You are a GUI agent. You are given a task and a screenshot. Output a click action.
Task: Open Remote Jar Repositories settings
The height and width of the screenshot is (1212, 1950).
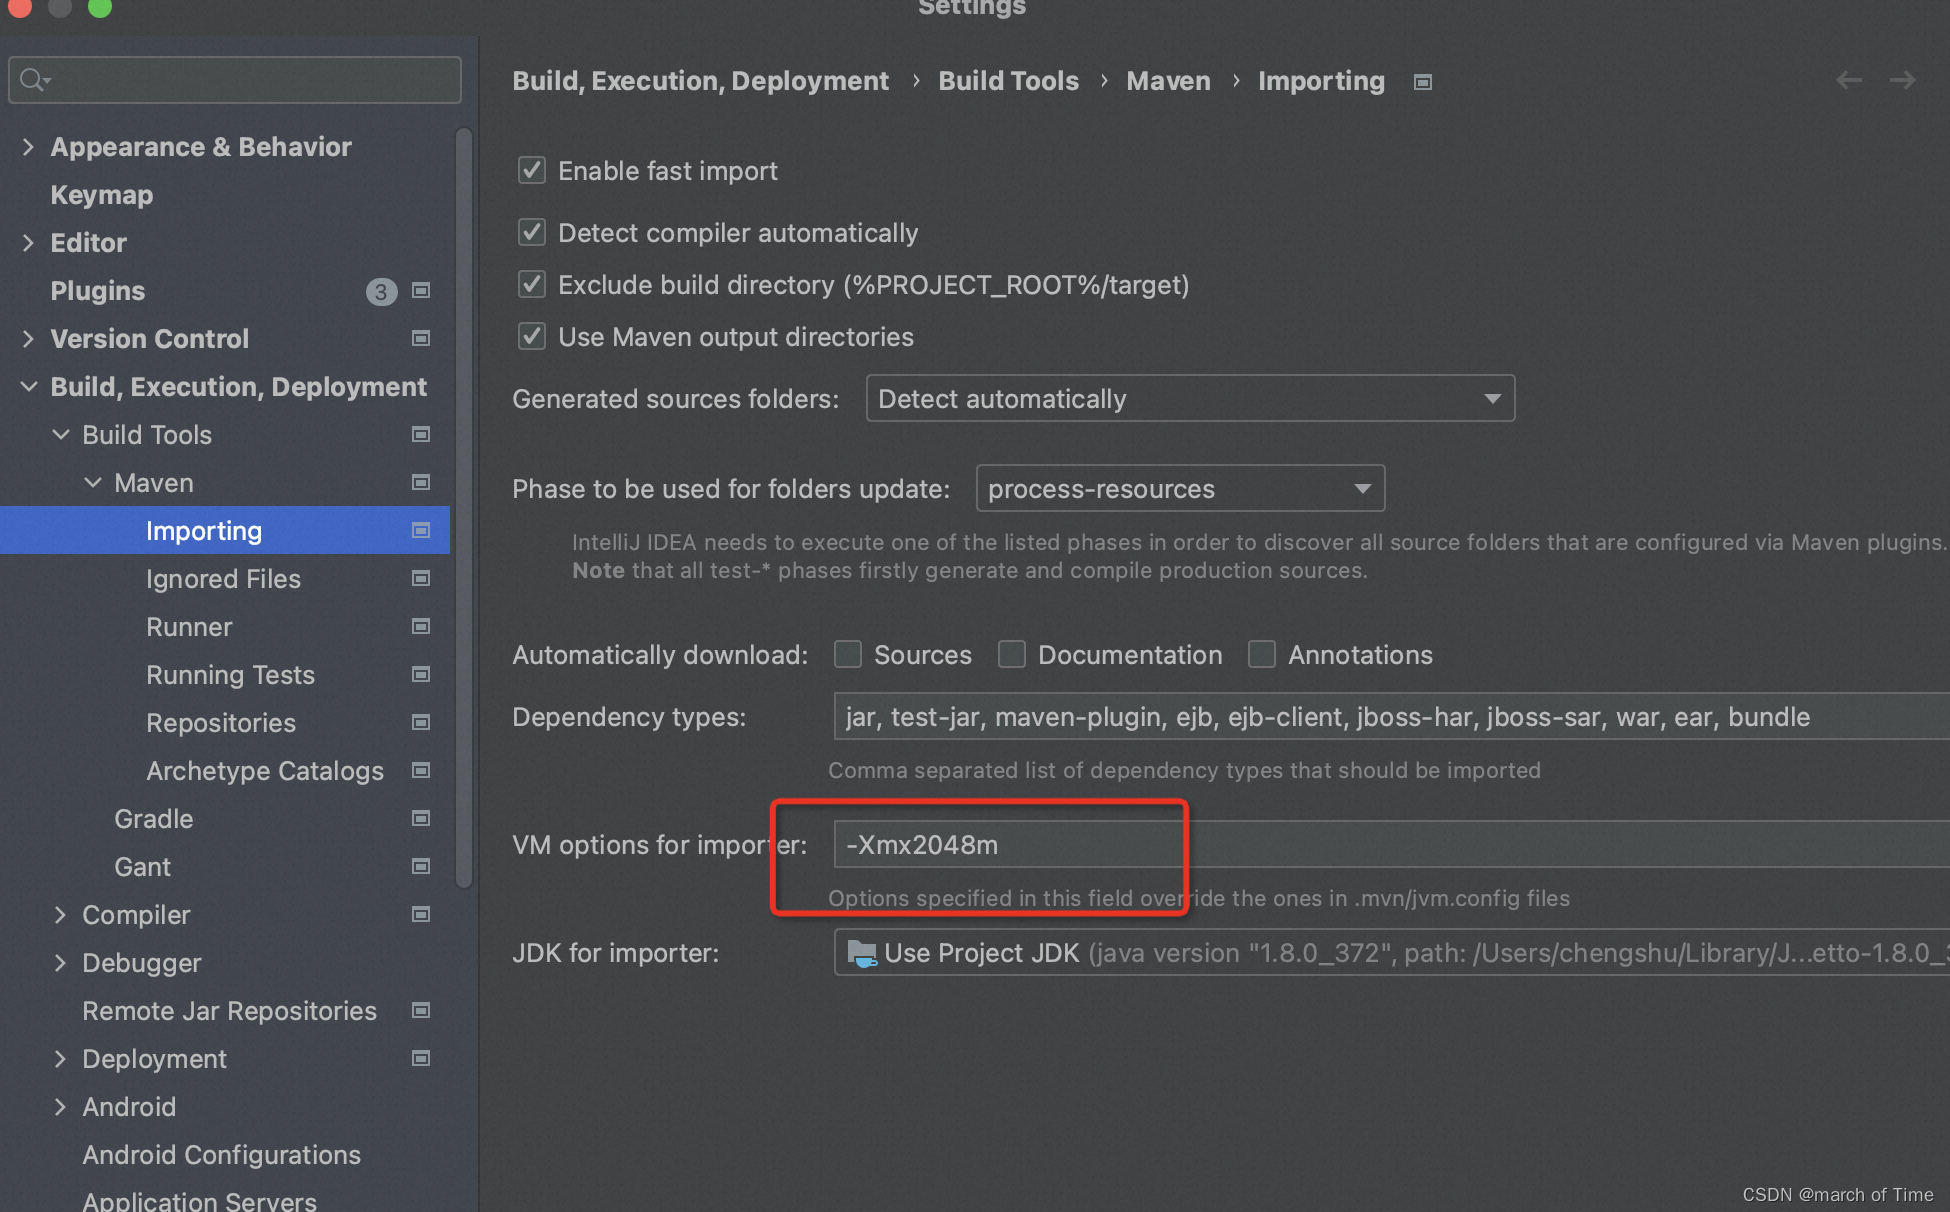tap(230, 1011)
